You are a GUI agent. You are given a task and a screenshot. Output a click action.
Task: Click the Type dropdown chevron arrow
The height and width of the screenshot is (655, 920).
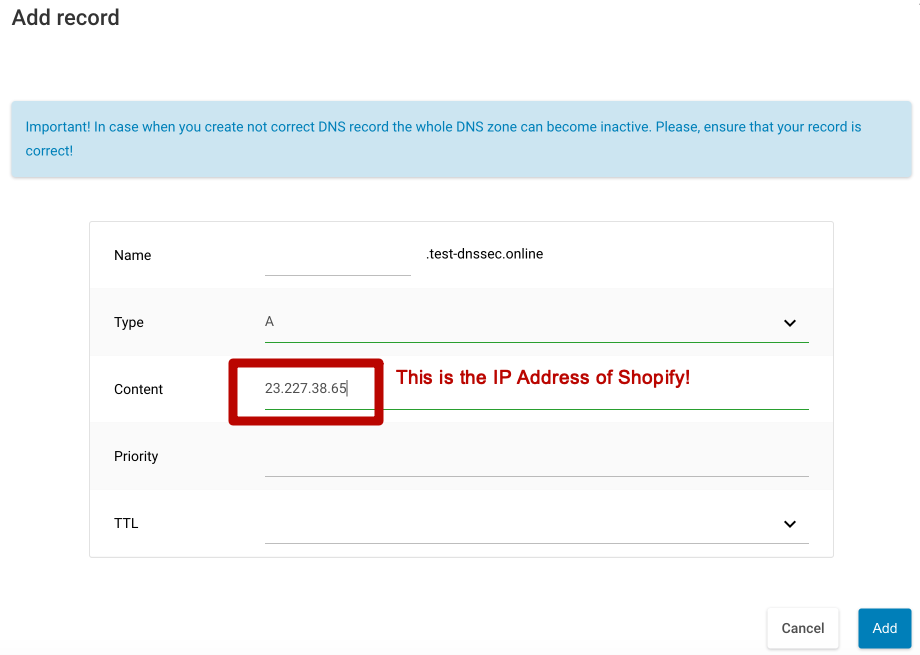tap(790, 323)
